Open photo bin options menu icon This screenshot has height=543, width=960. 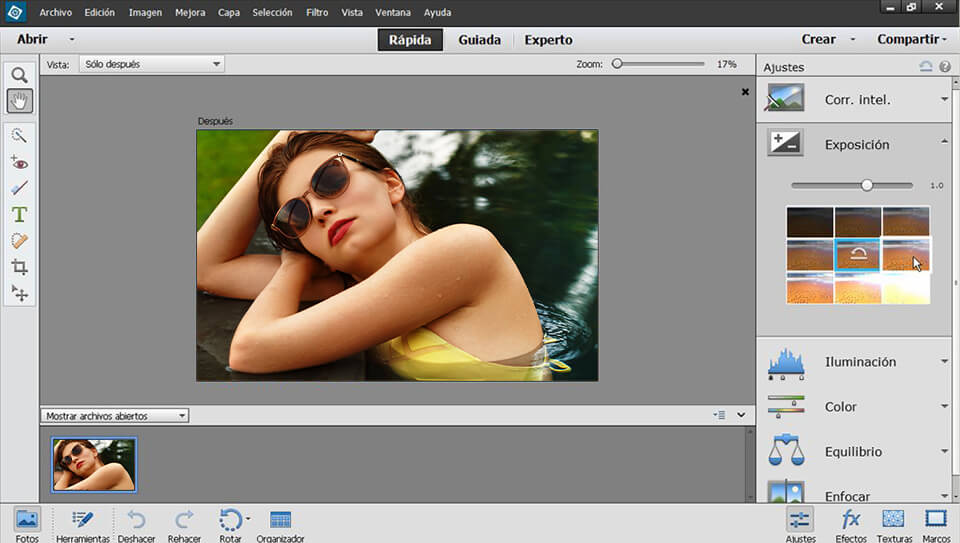[719, 415]
